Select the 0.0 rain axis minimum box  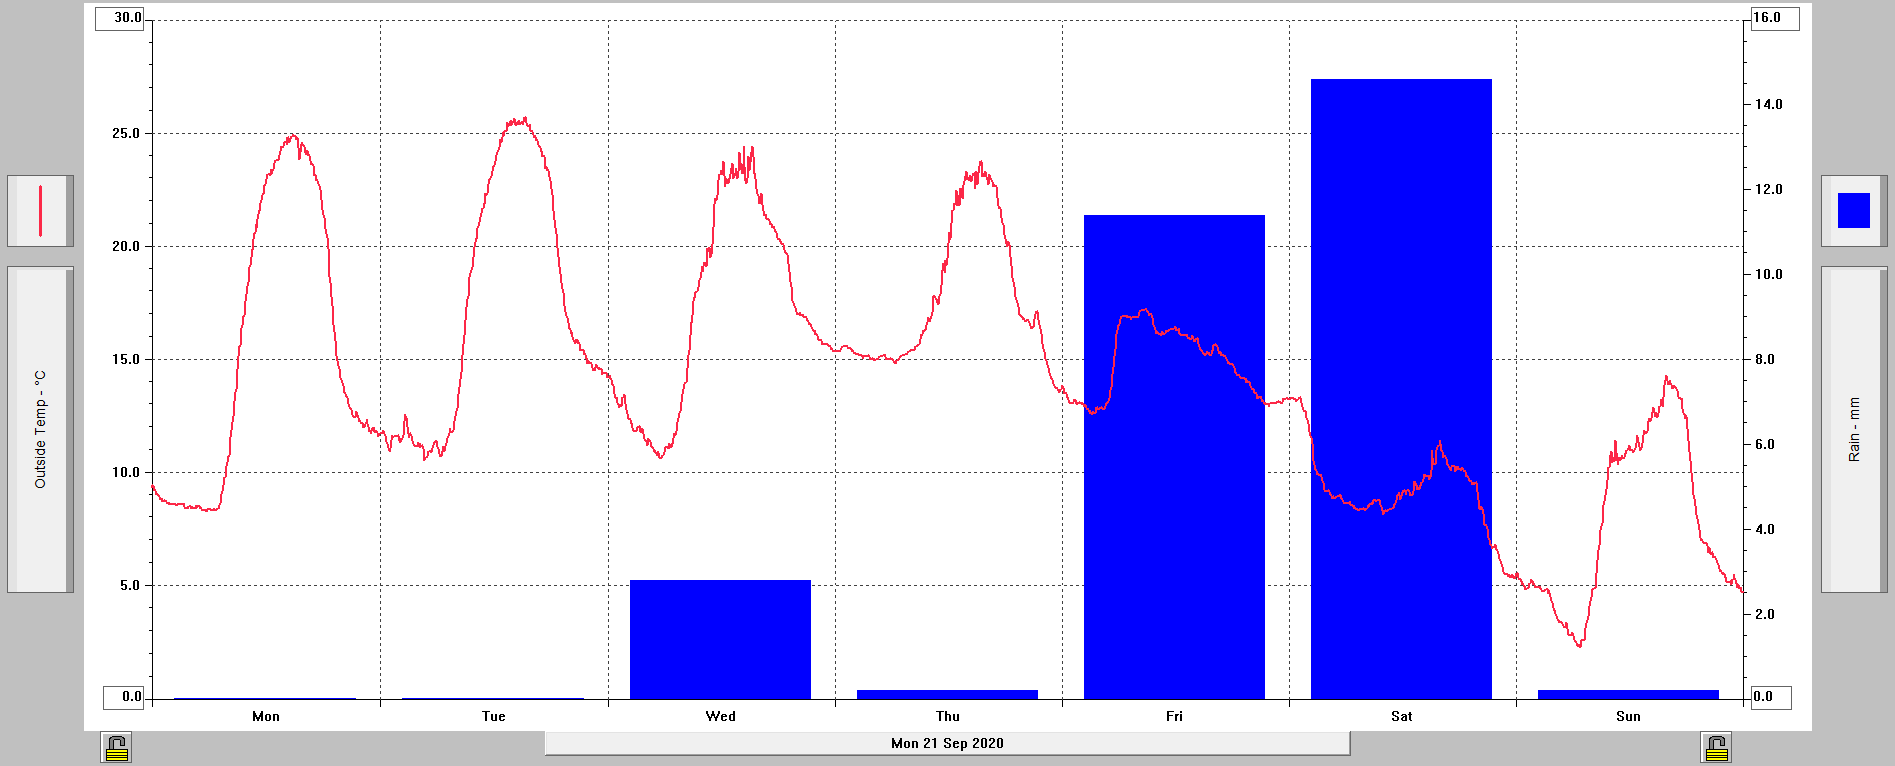pos(1770,696)
